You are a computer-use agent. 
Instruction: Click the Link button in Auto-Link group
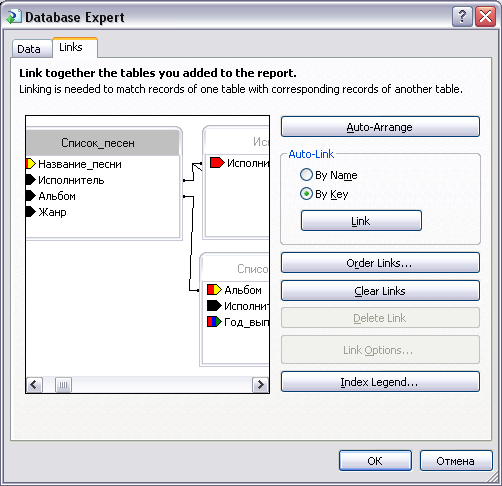tap(361, 220)
